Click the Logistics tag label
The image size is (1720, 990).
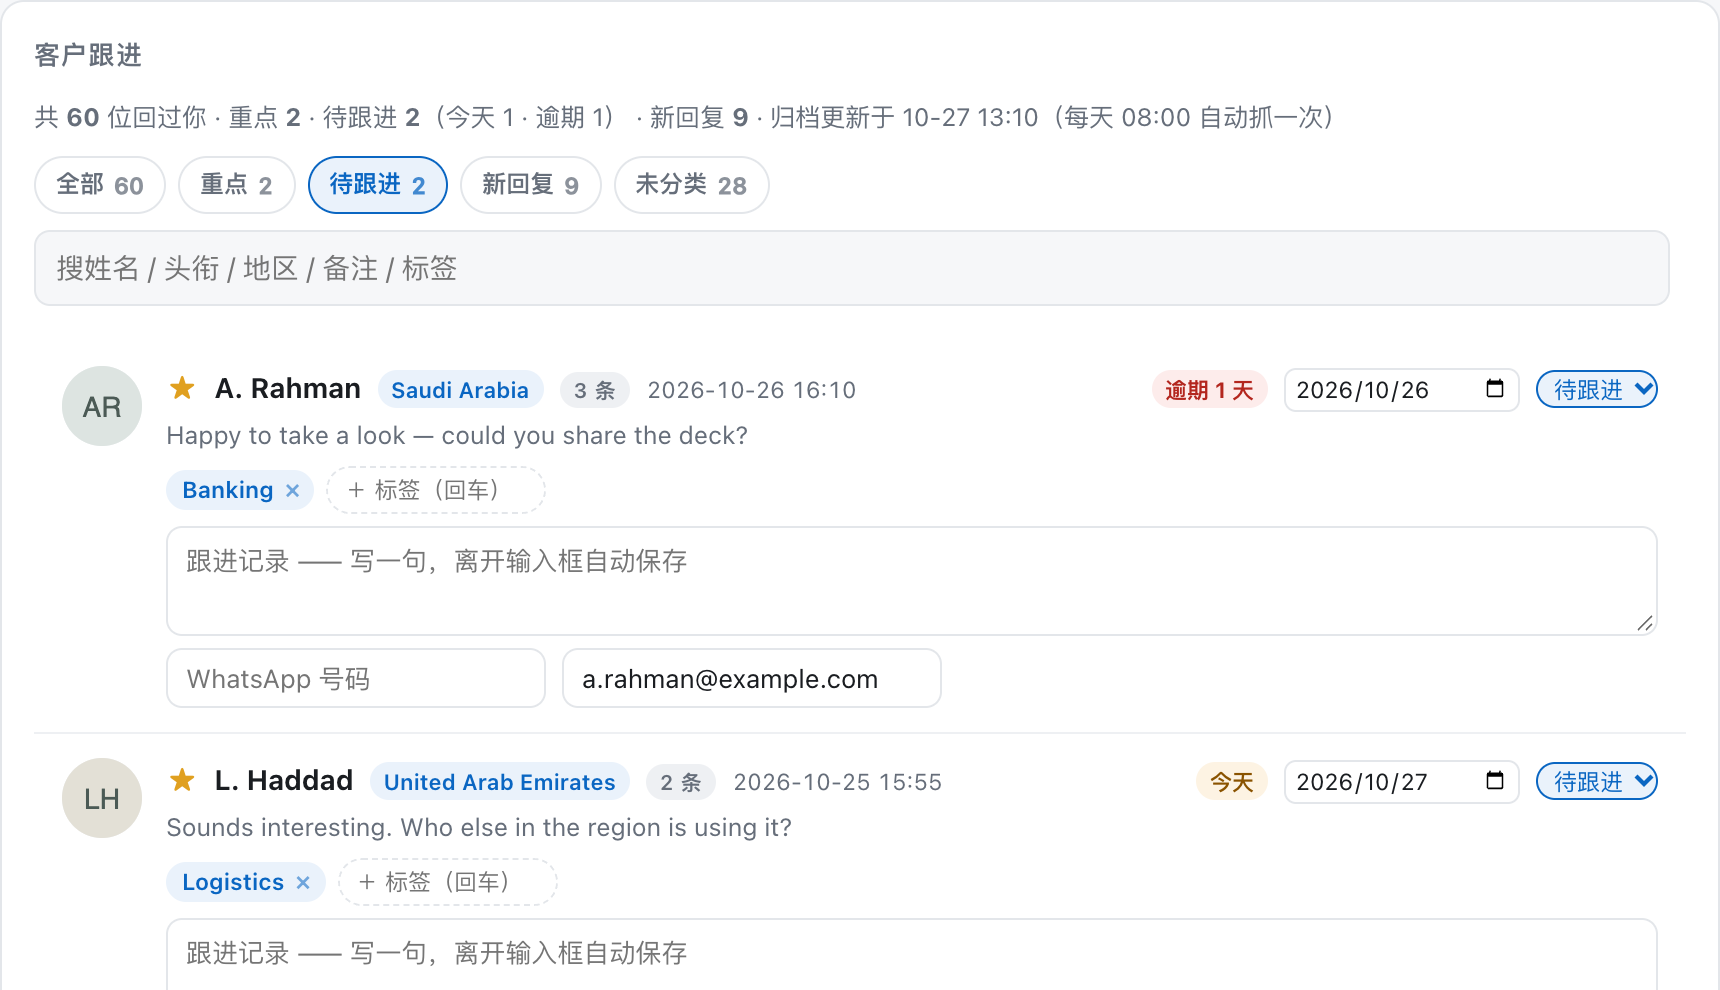click(x=233, y=882)
